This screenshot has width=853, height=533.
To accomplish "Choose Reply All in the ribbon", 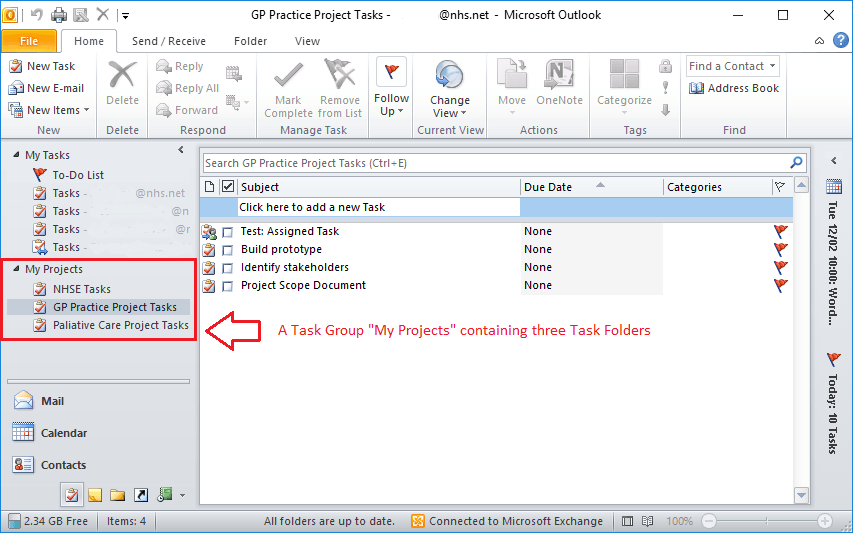I will (x=188, y=88).
